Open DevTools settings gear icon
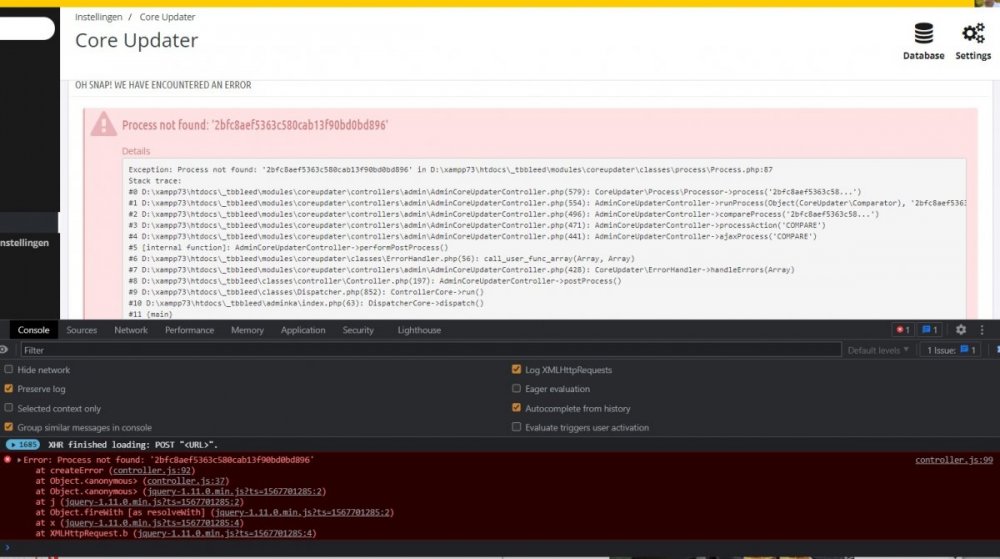This screenshot has height=559, width=1000. pyautogui.click(x=960, y=330)
